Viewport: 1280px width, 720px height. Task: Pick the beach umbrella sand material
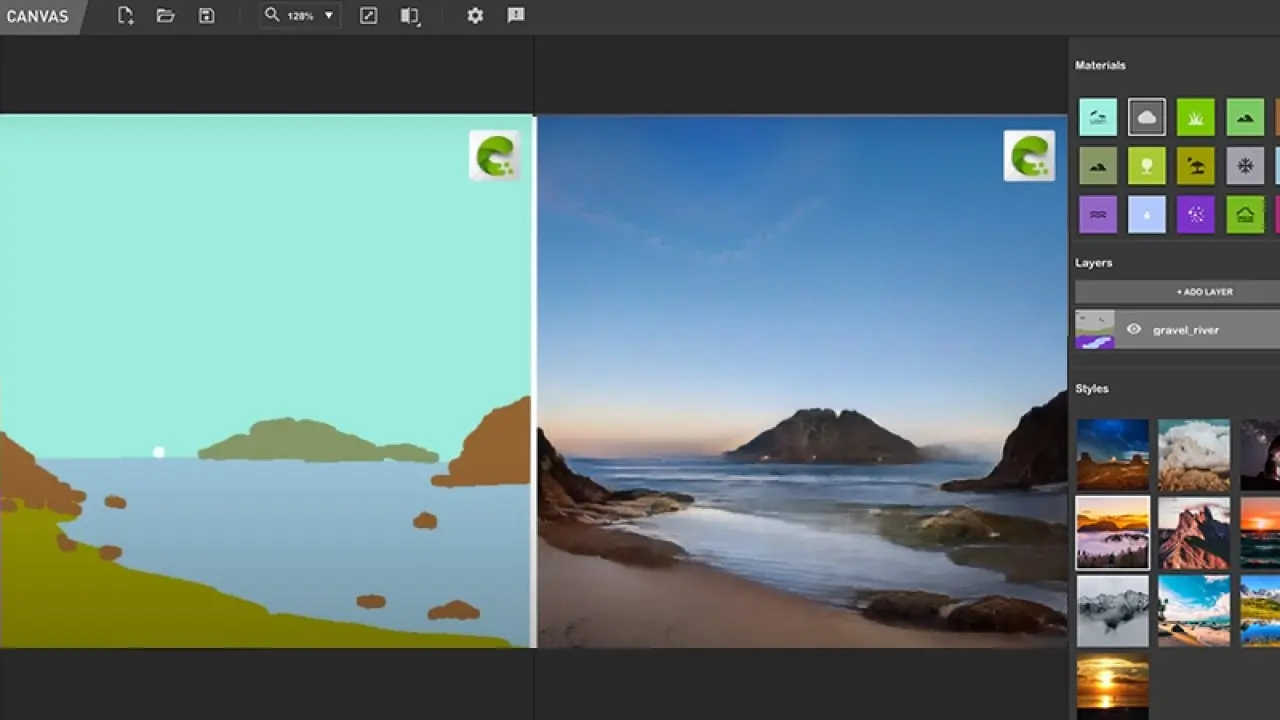1195,166
